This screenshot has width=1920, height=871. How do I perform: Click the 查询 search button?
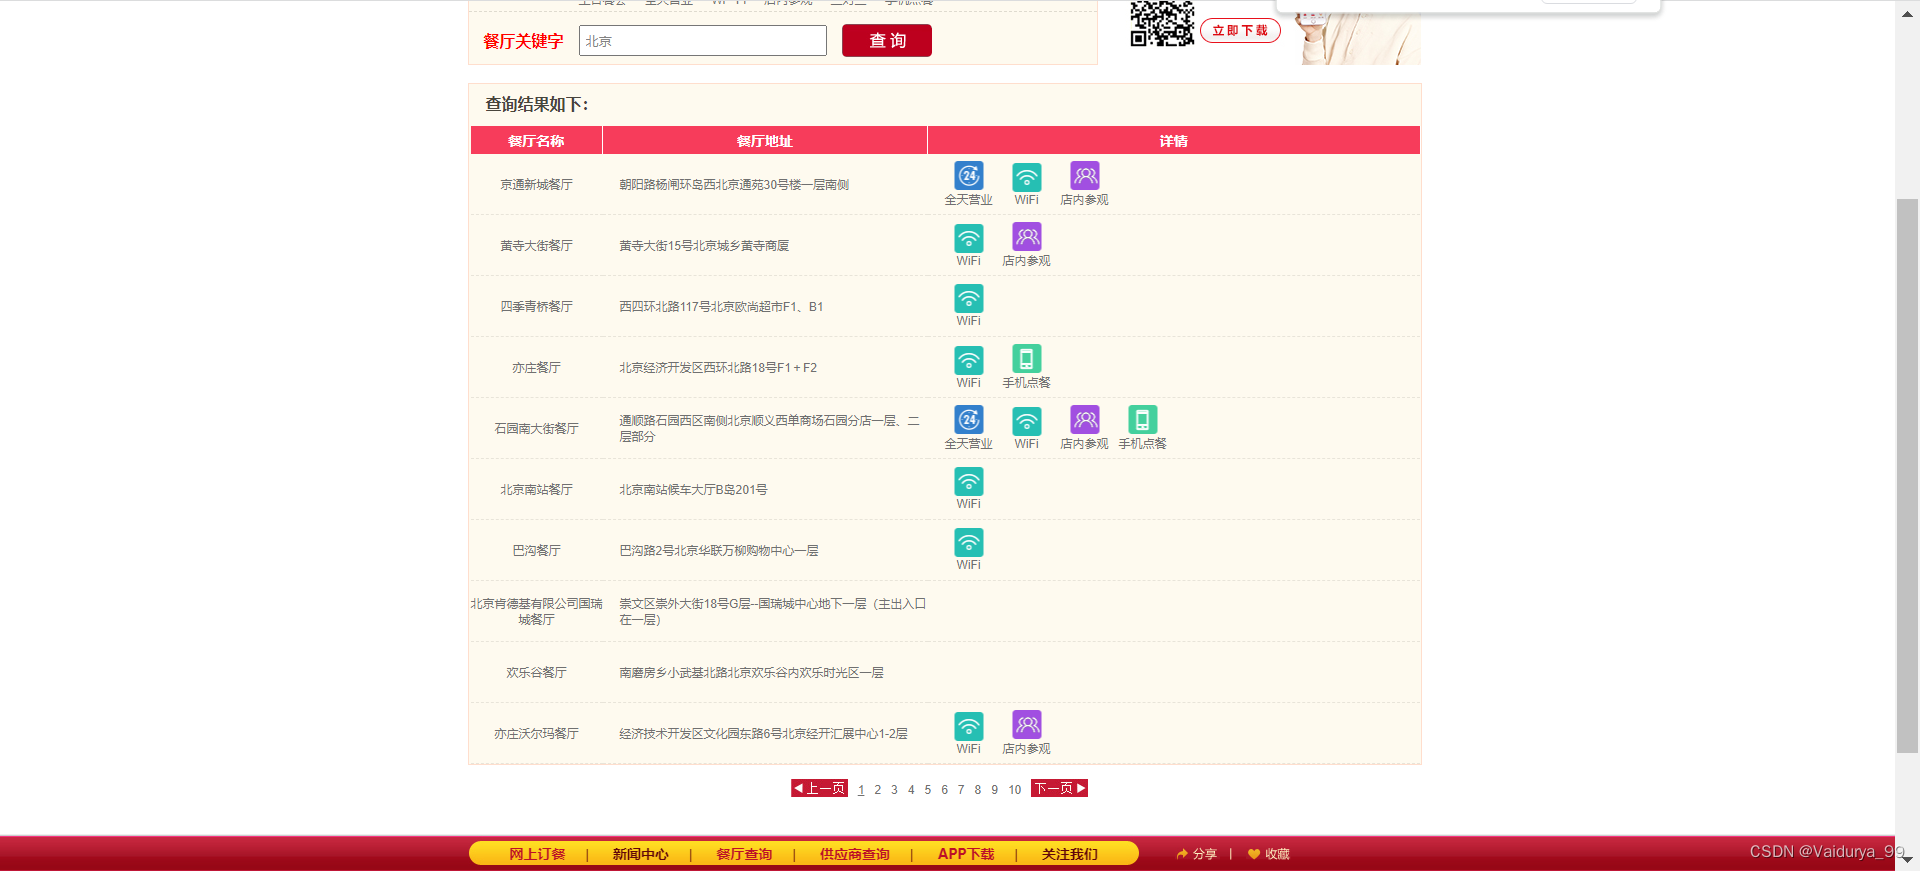(887, 41)
